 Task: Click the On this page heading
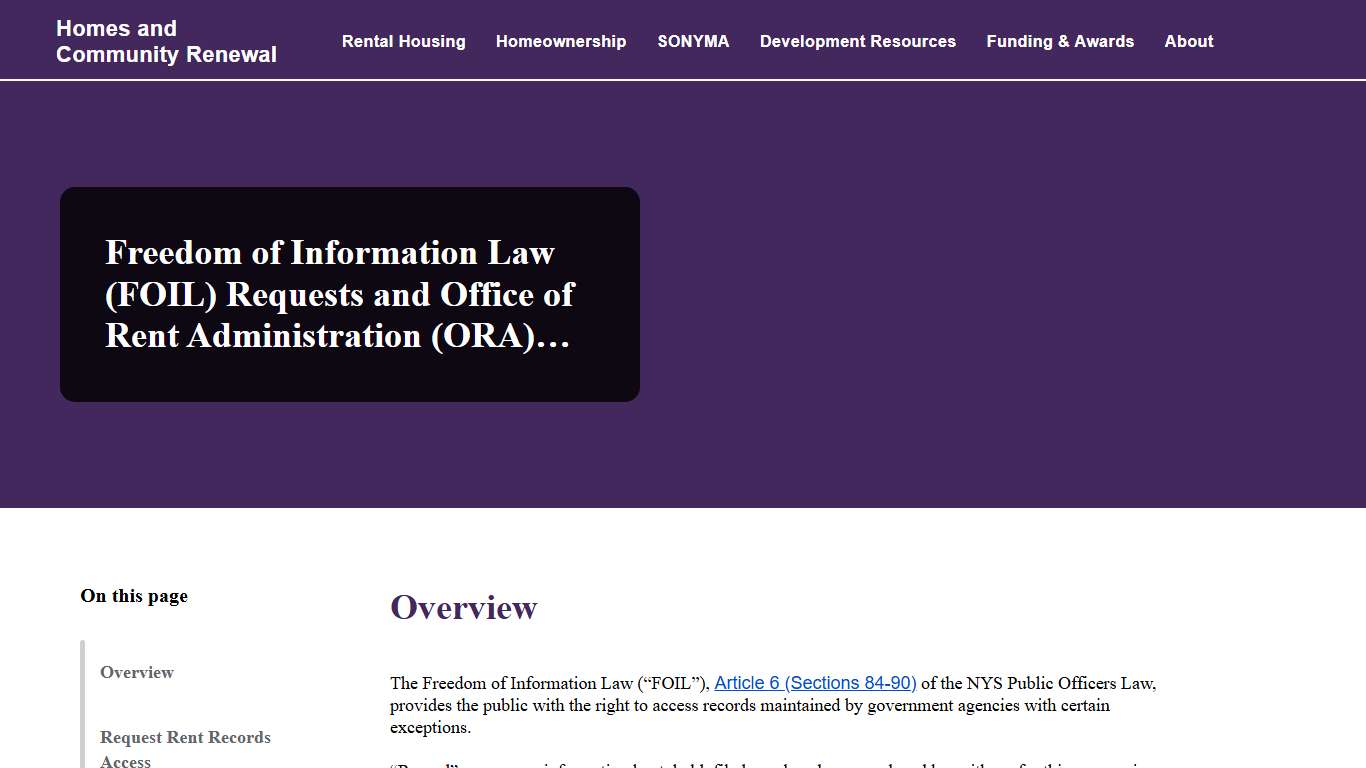pyautogui.click(x=134, y=596)
